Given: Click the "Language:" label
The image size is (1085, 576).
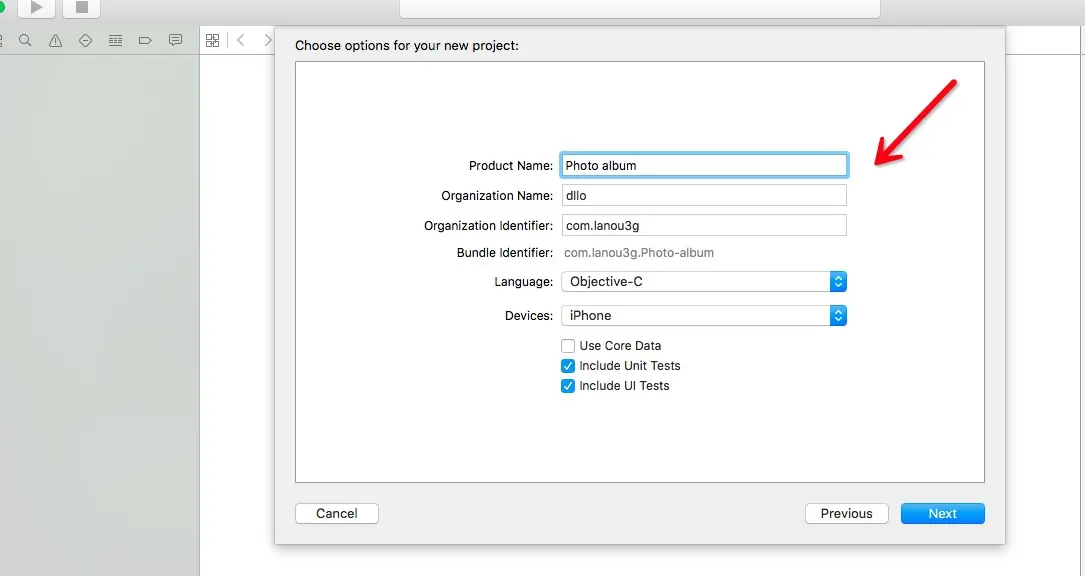Looking at the screenshot, I should point(523,282).
